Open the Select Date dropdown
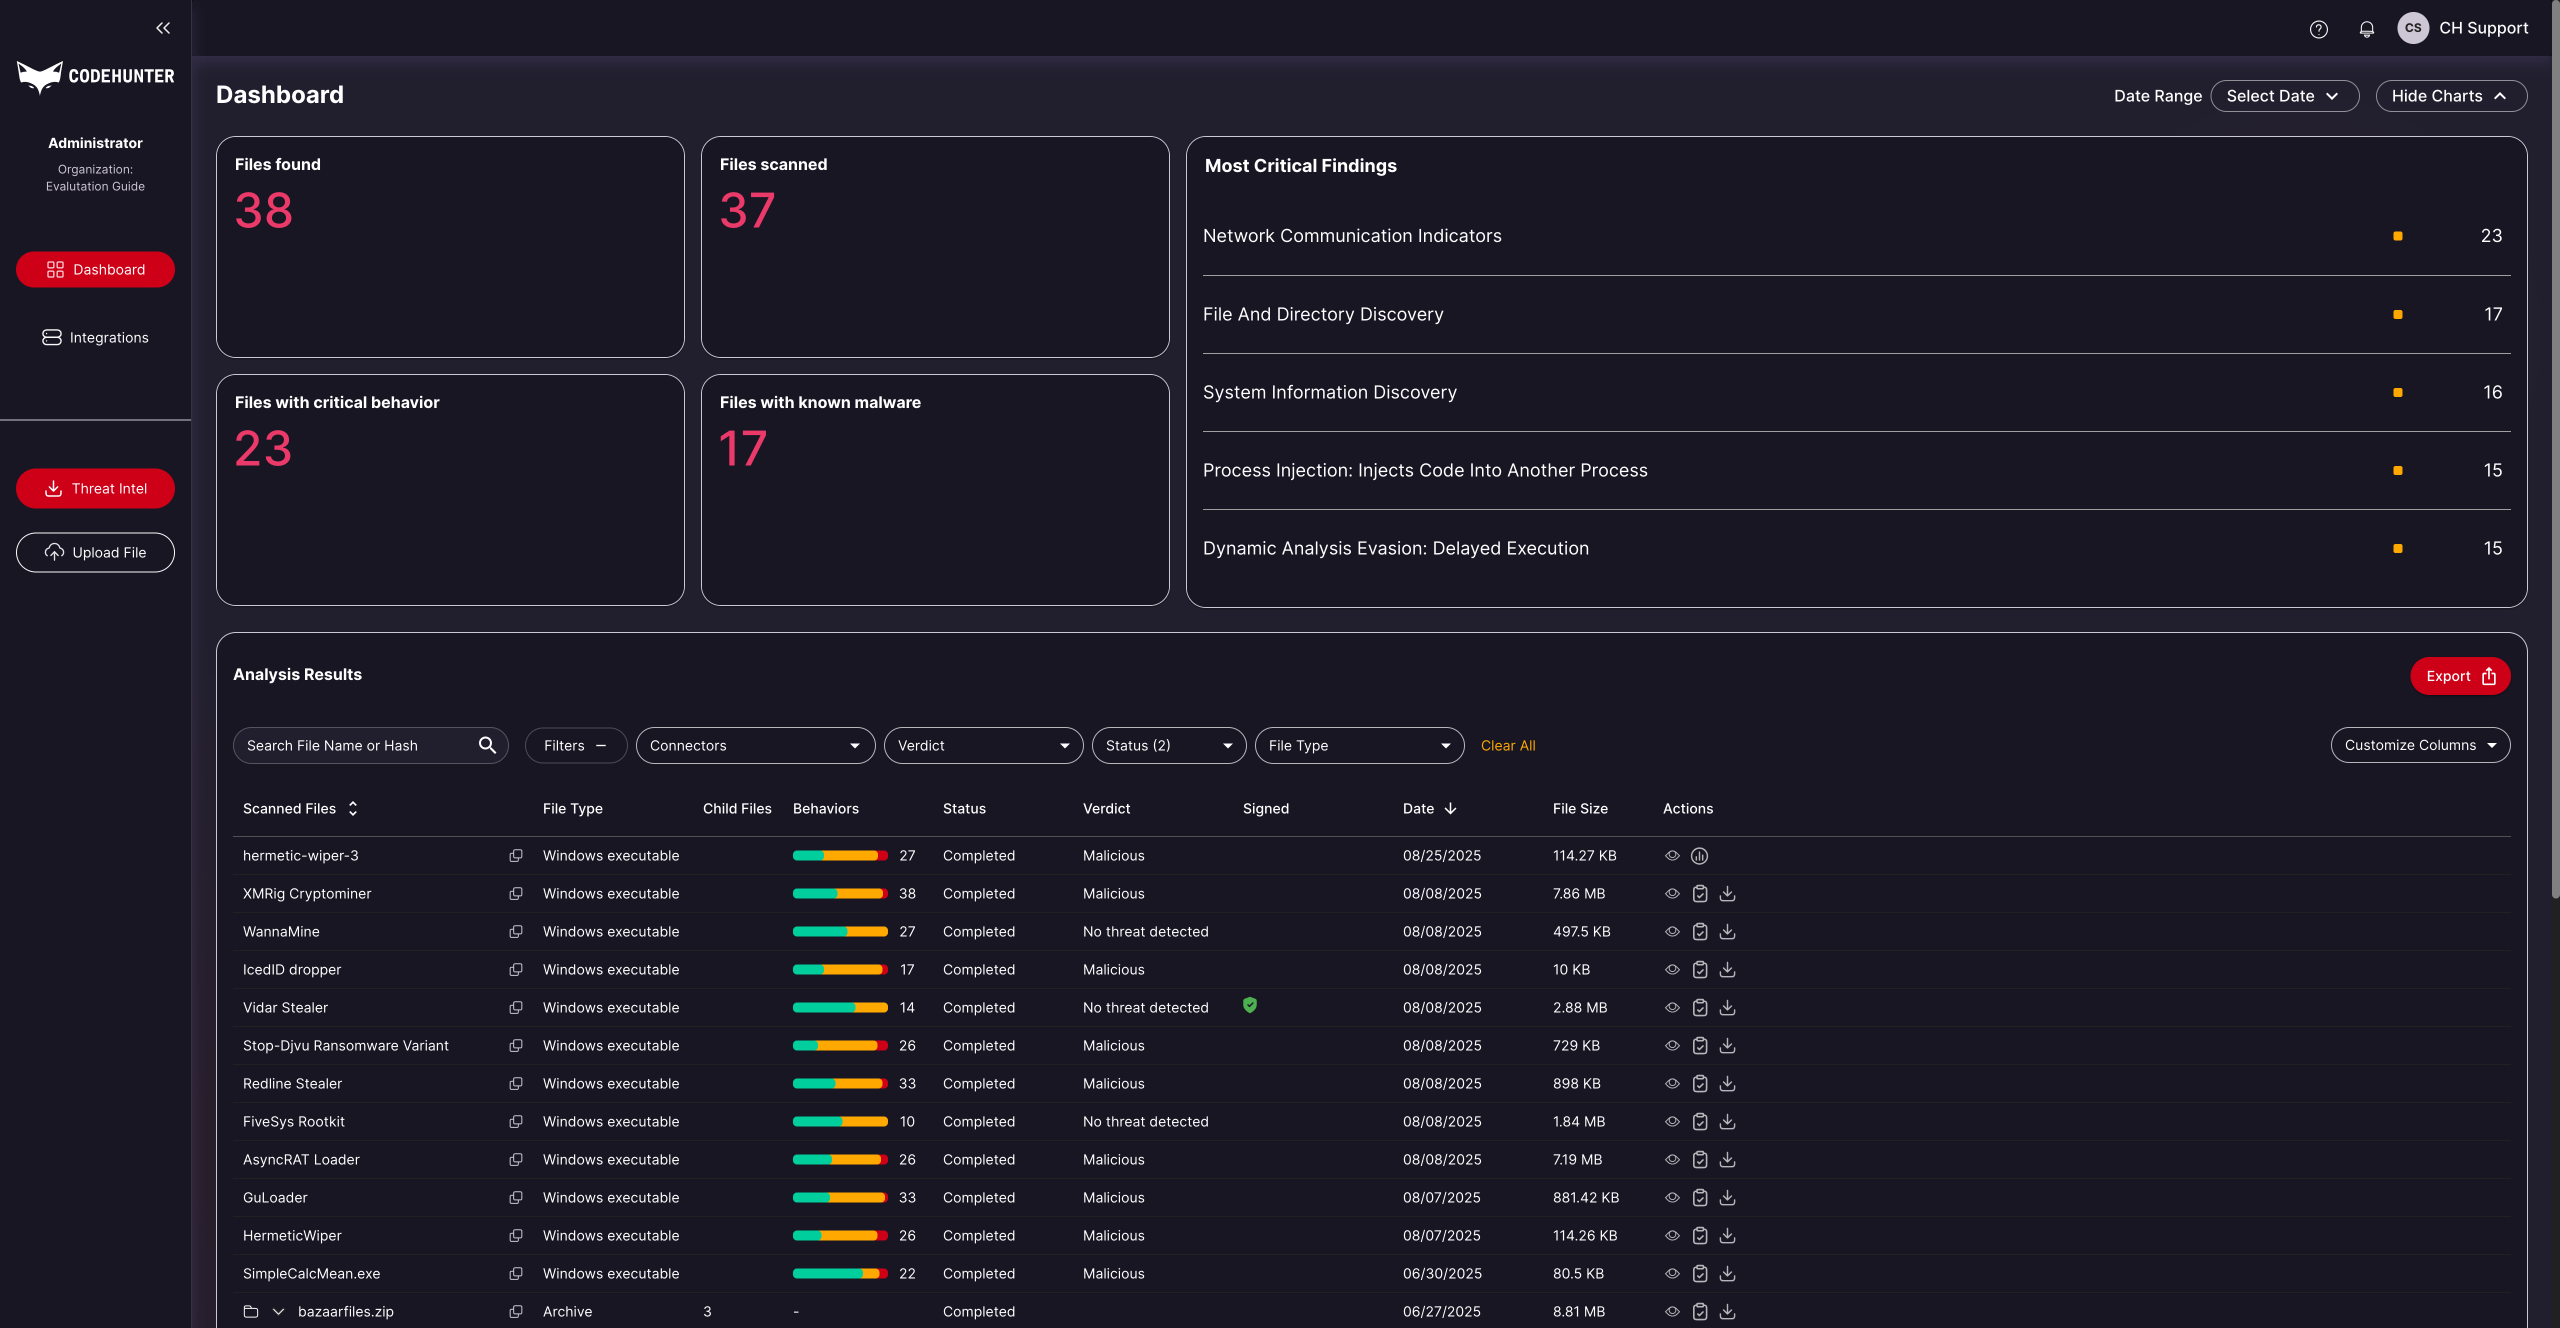Screen dimensions: 2560x1328 tap(2284, 96)
